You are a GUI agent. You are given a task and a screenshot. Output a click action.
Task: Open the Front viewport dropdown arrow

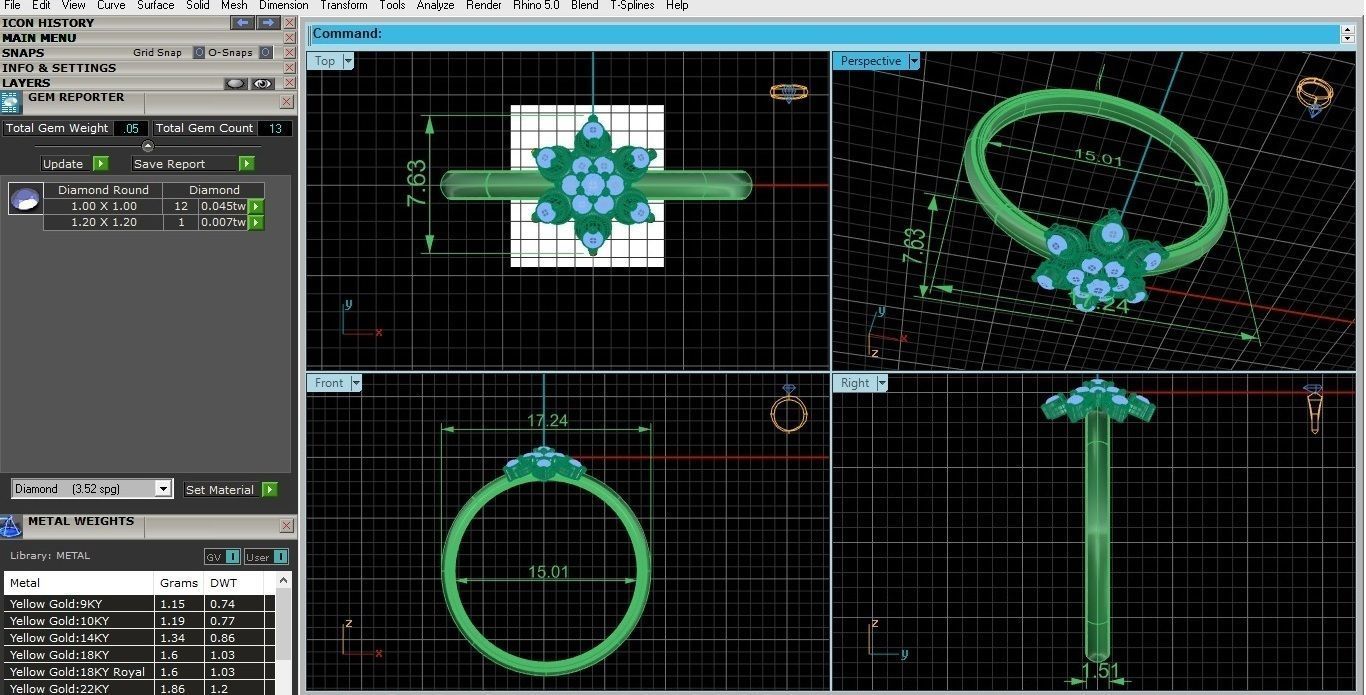[355, 383]
